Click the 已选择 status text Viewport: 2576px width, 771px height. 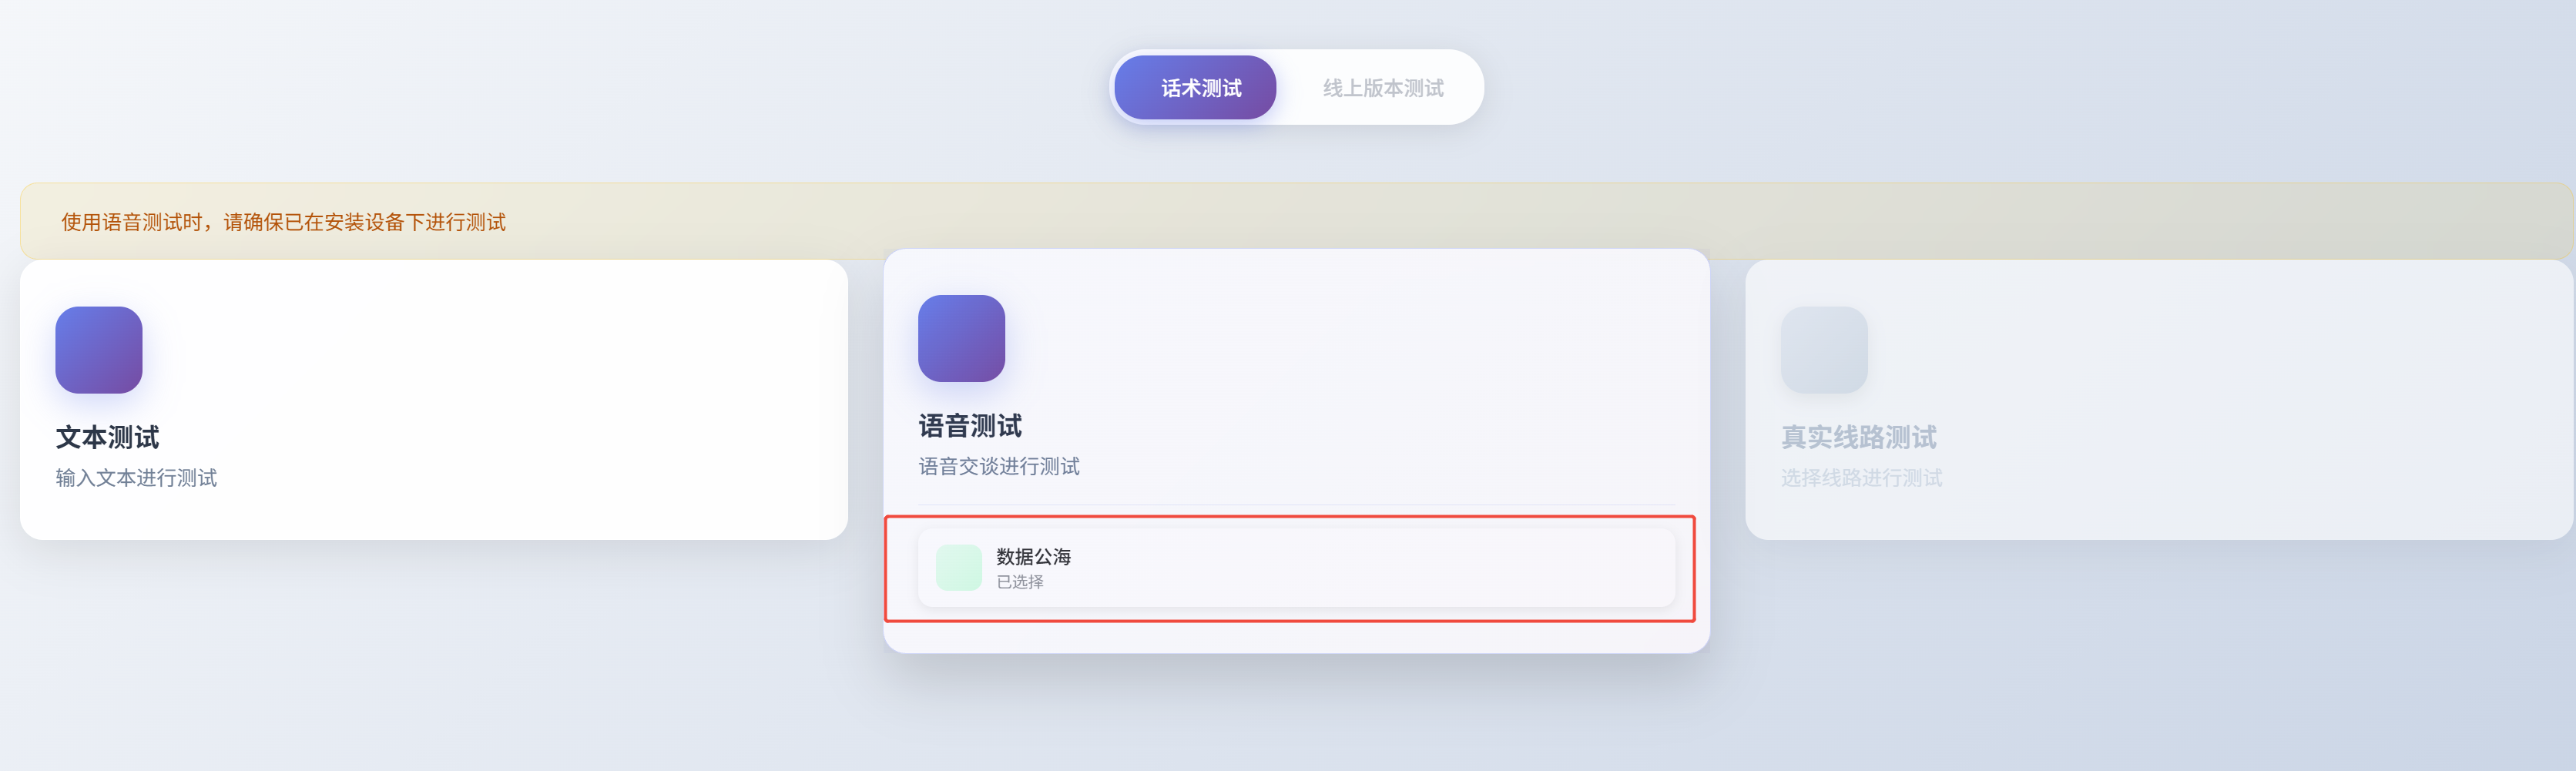pos(1019,582)
